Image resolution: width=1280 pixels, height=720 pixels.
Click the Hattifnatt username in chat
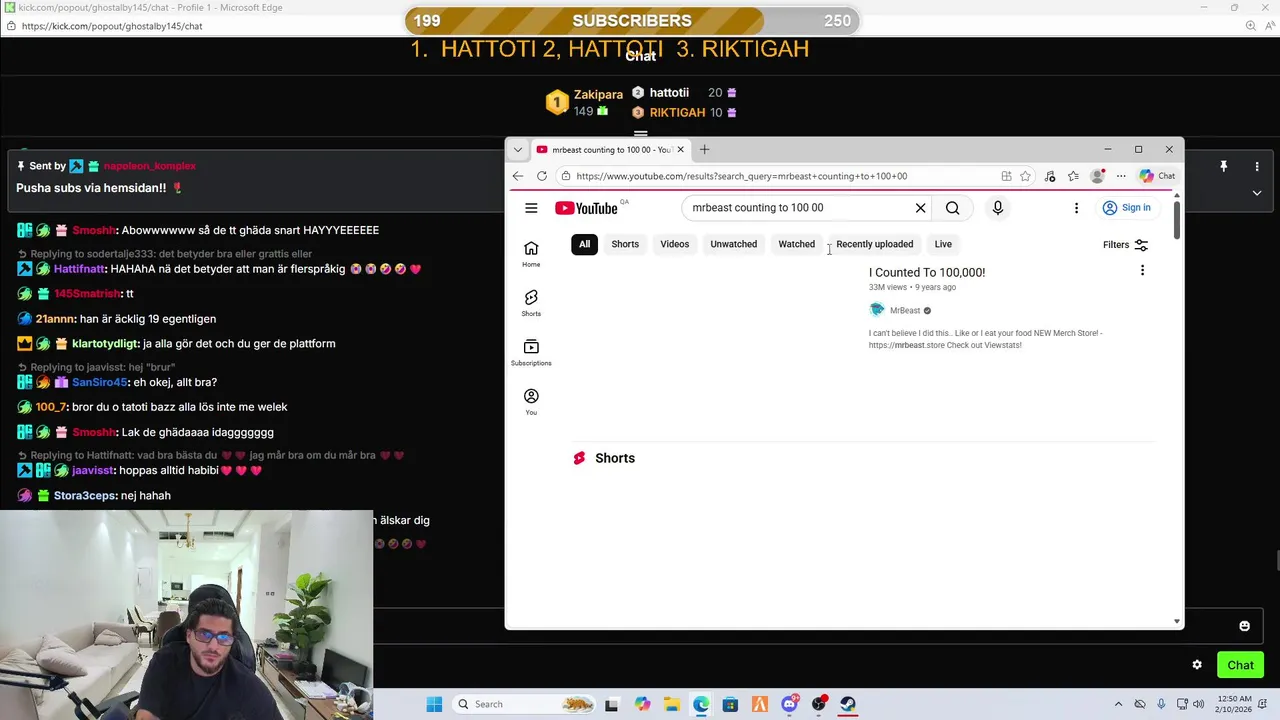click(x=79, y=269)
